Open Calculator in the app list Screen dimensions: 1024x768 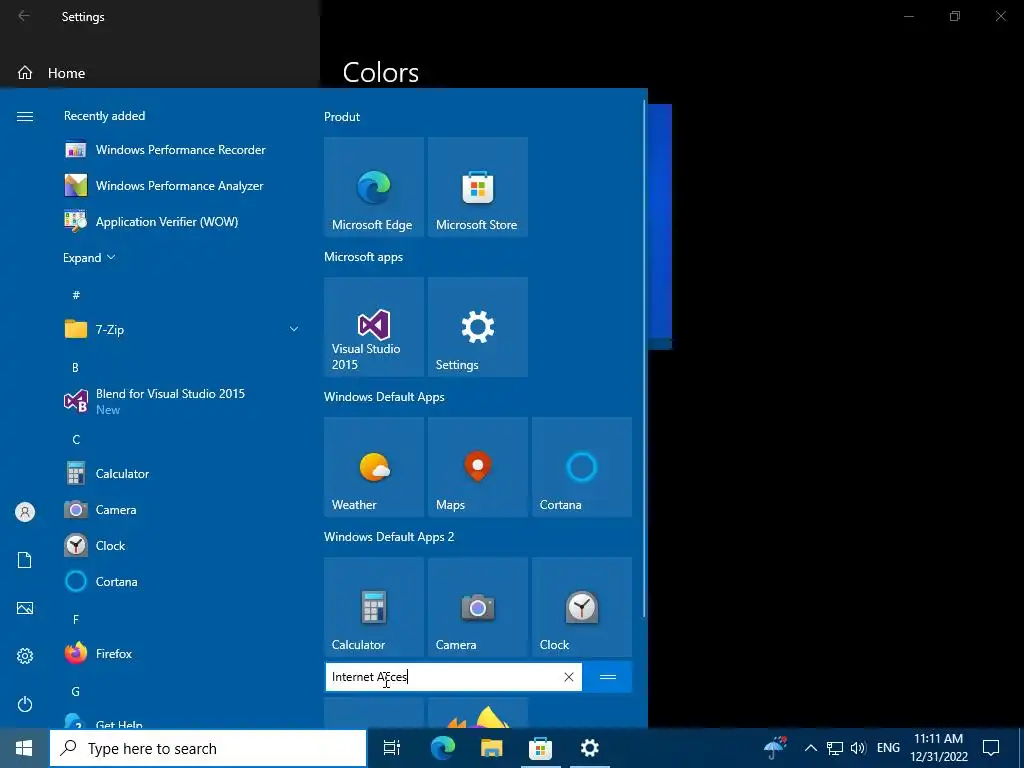pos(181,473)
